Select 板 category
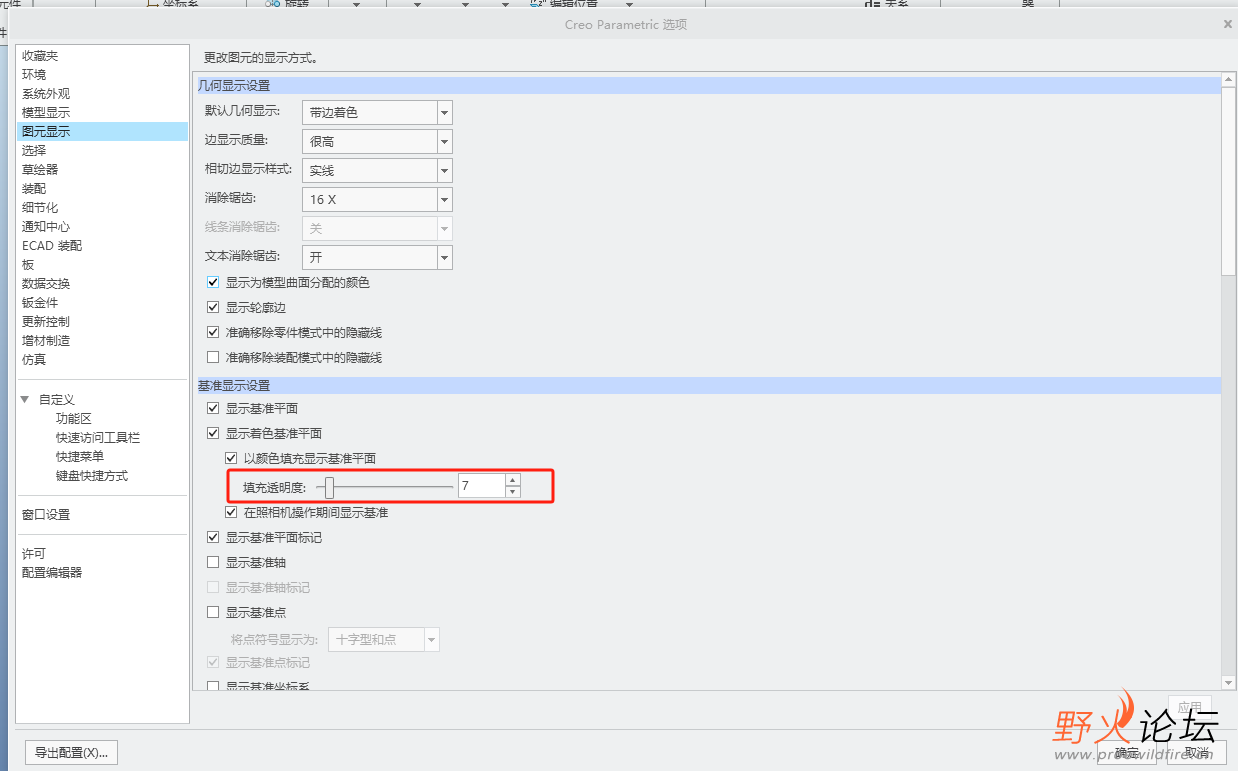This screenshot has width=1238, height=771. click(28, 265)
